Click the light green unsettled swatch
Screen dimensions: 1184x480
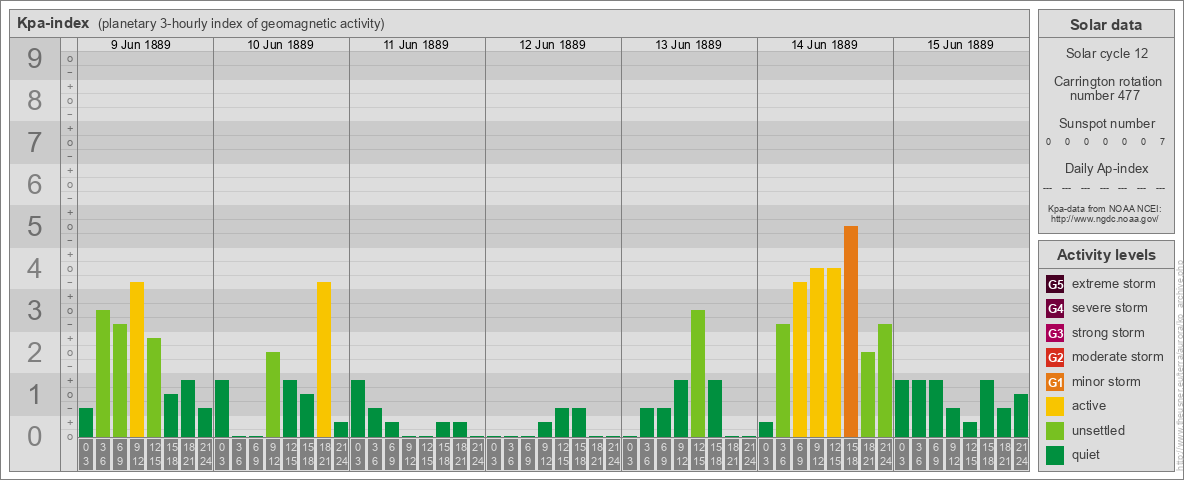pos(1055,431)
